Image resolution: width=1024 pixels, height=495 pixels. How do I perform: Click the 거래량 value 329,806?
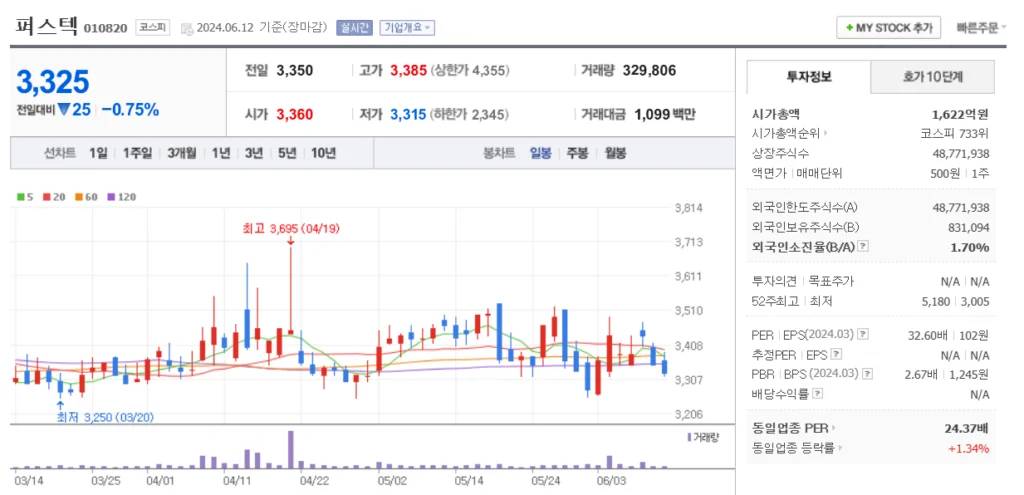tap(649, 71)
